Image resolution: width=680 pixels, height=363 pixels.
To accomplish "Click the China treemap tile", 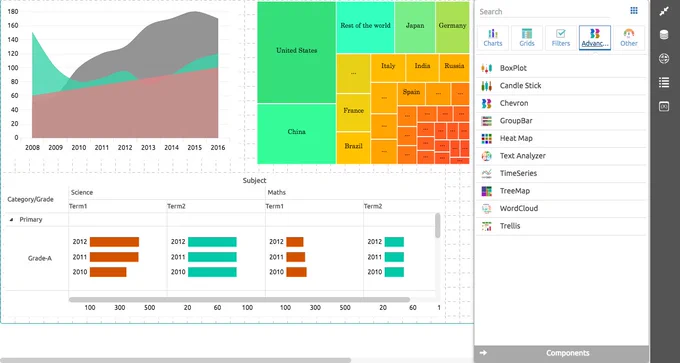I will click(x=296, y=134).
